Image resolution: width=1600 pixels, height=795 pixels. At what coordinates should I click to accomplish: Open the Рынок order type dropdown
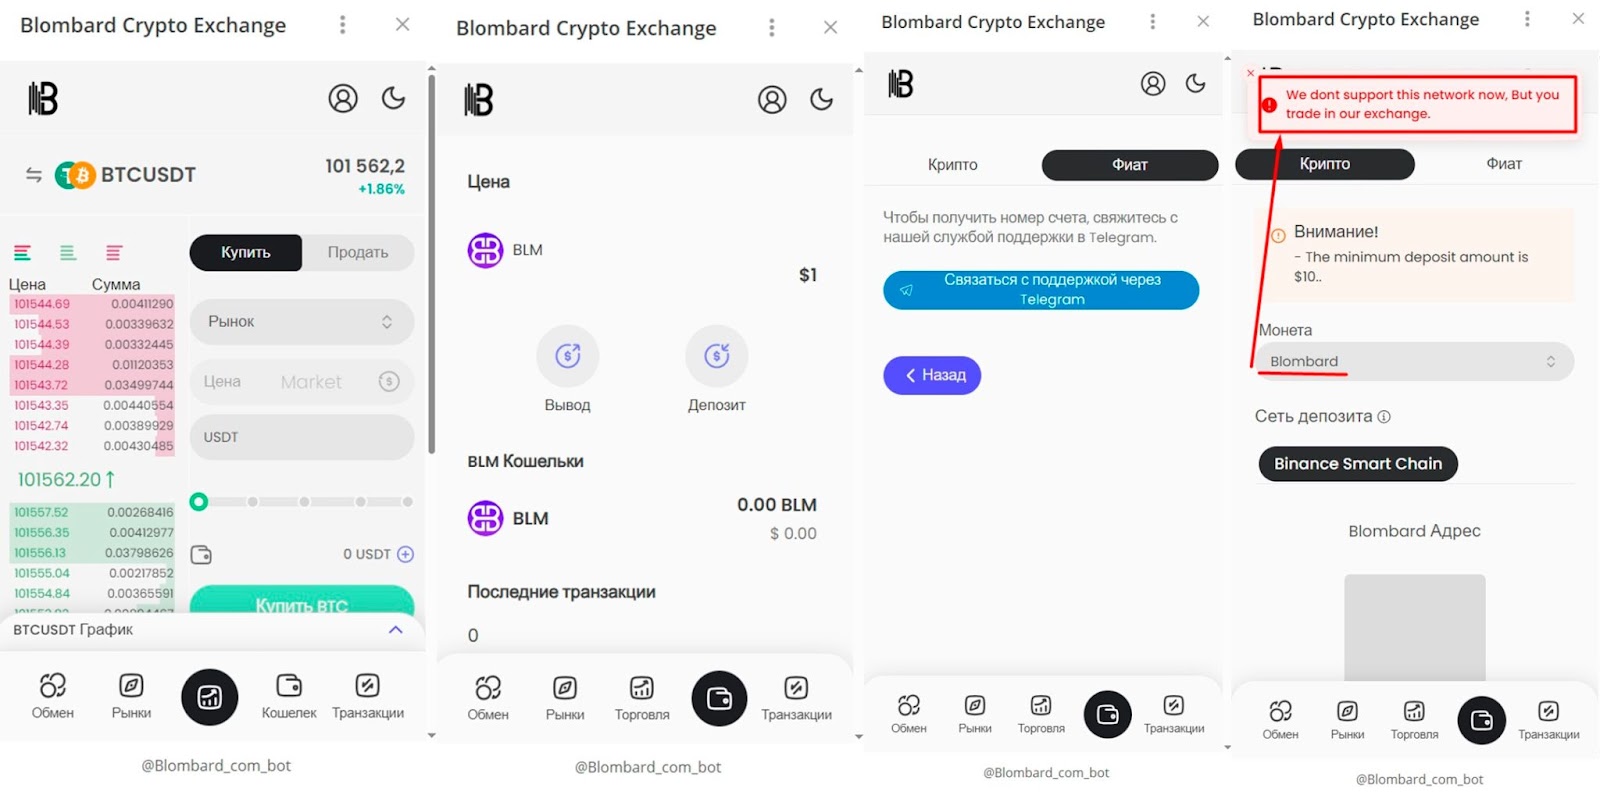coord(302,322)
